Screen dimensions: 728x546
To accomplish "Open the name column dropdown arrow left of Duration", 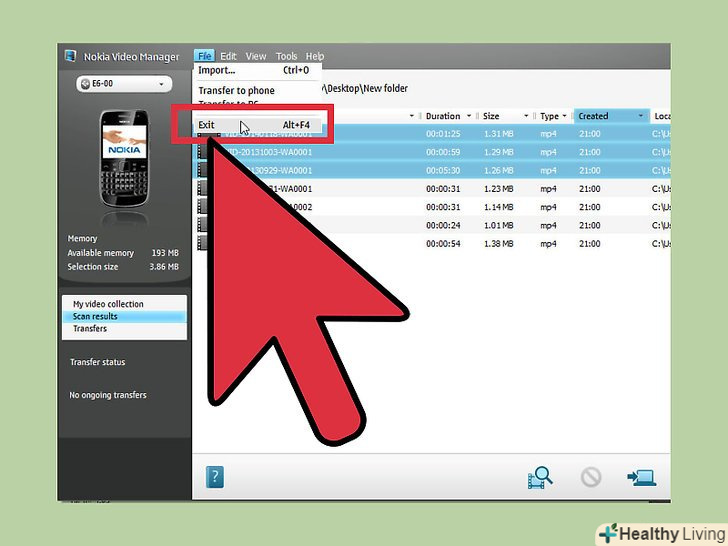I will [411, 116].
